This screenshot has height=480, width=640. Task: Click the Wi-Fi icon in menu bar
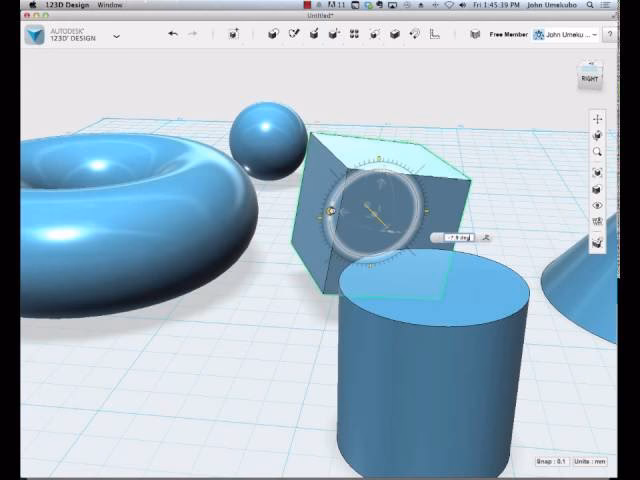tap(449, 5)
